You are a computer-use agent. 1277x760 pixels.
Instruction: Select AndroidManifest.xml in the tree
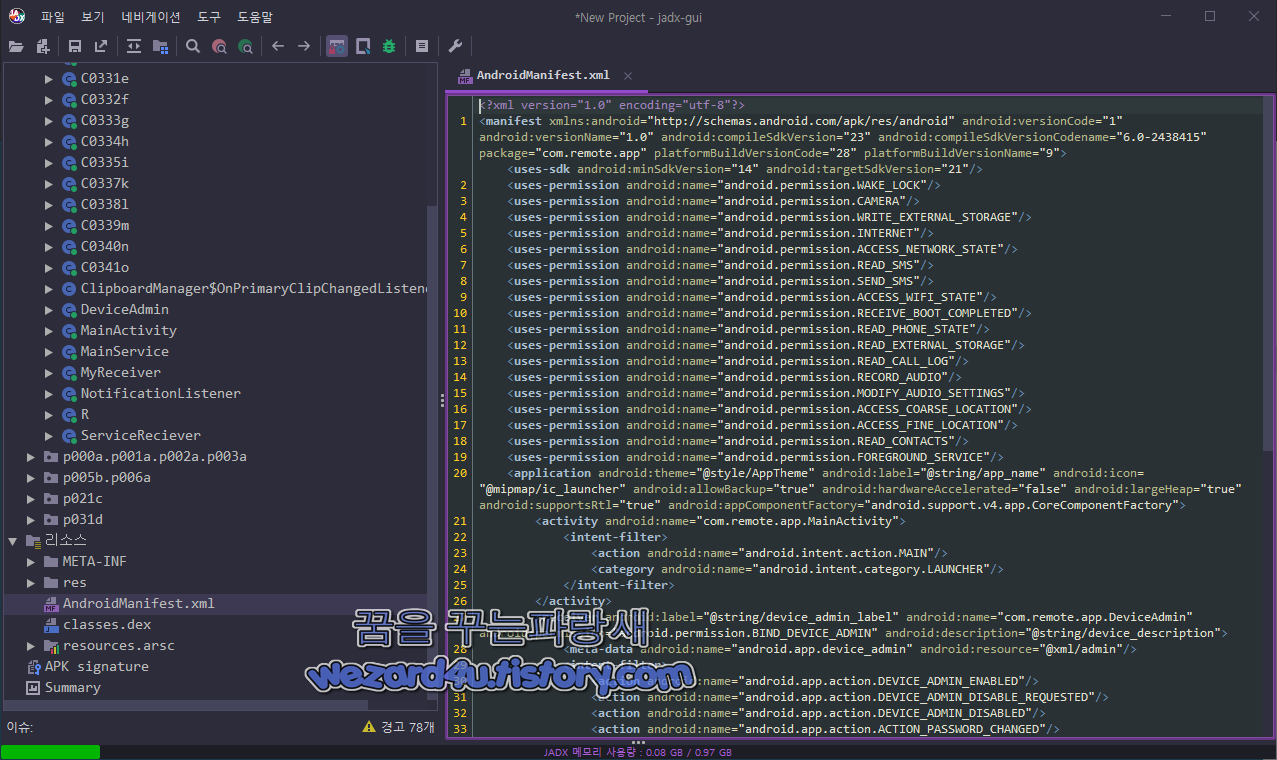138,603
